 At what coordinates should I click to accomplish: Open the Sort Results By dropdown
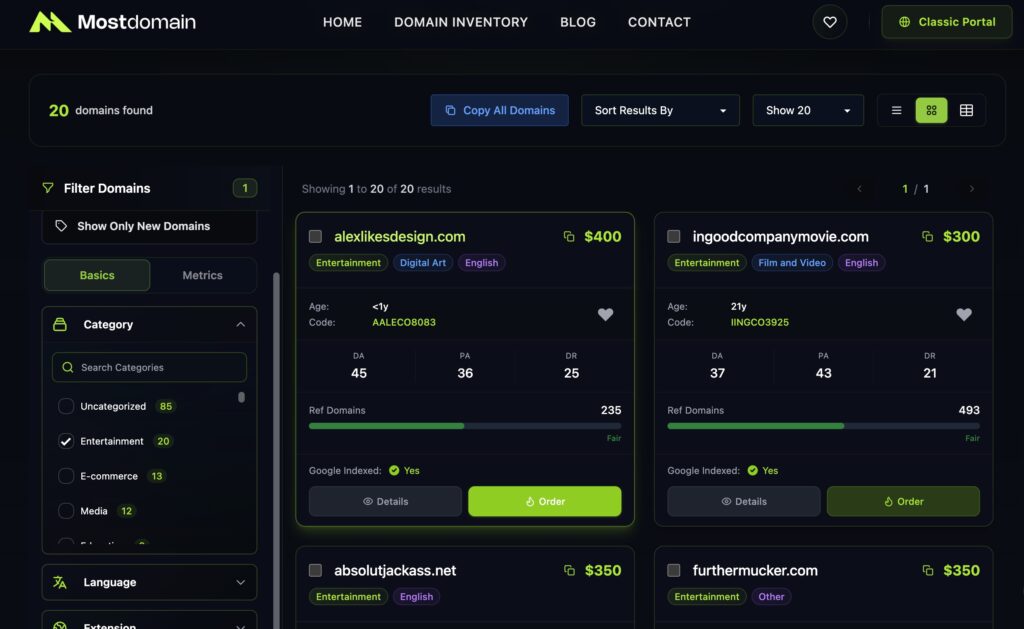coord(660,110)
